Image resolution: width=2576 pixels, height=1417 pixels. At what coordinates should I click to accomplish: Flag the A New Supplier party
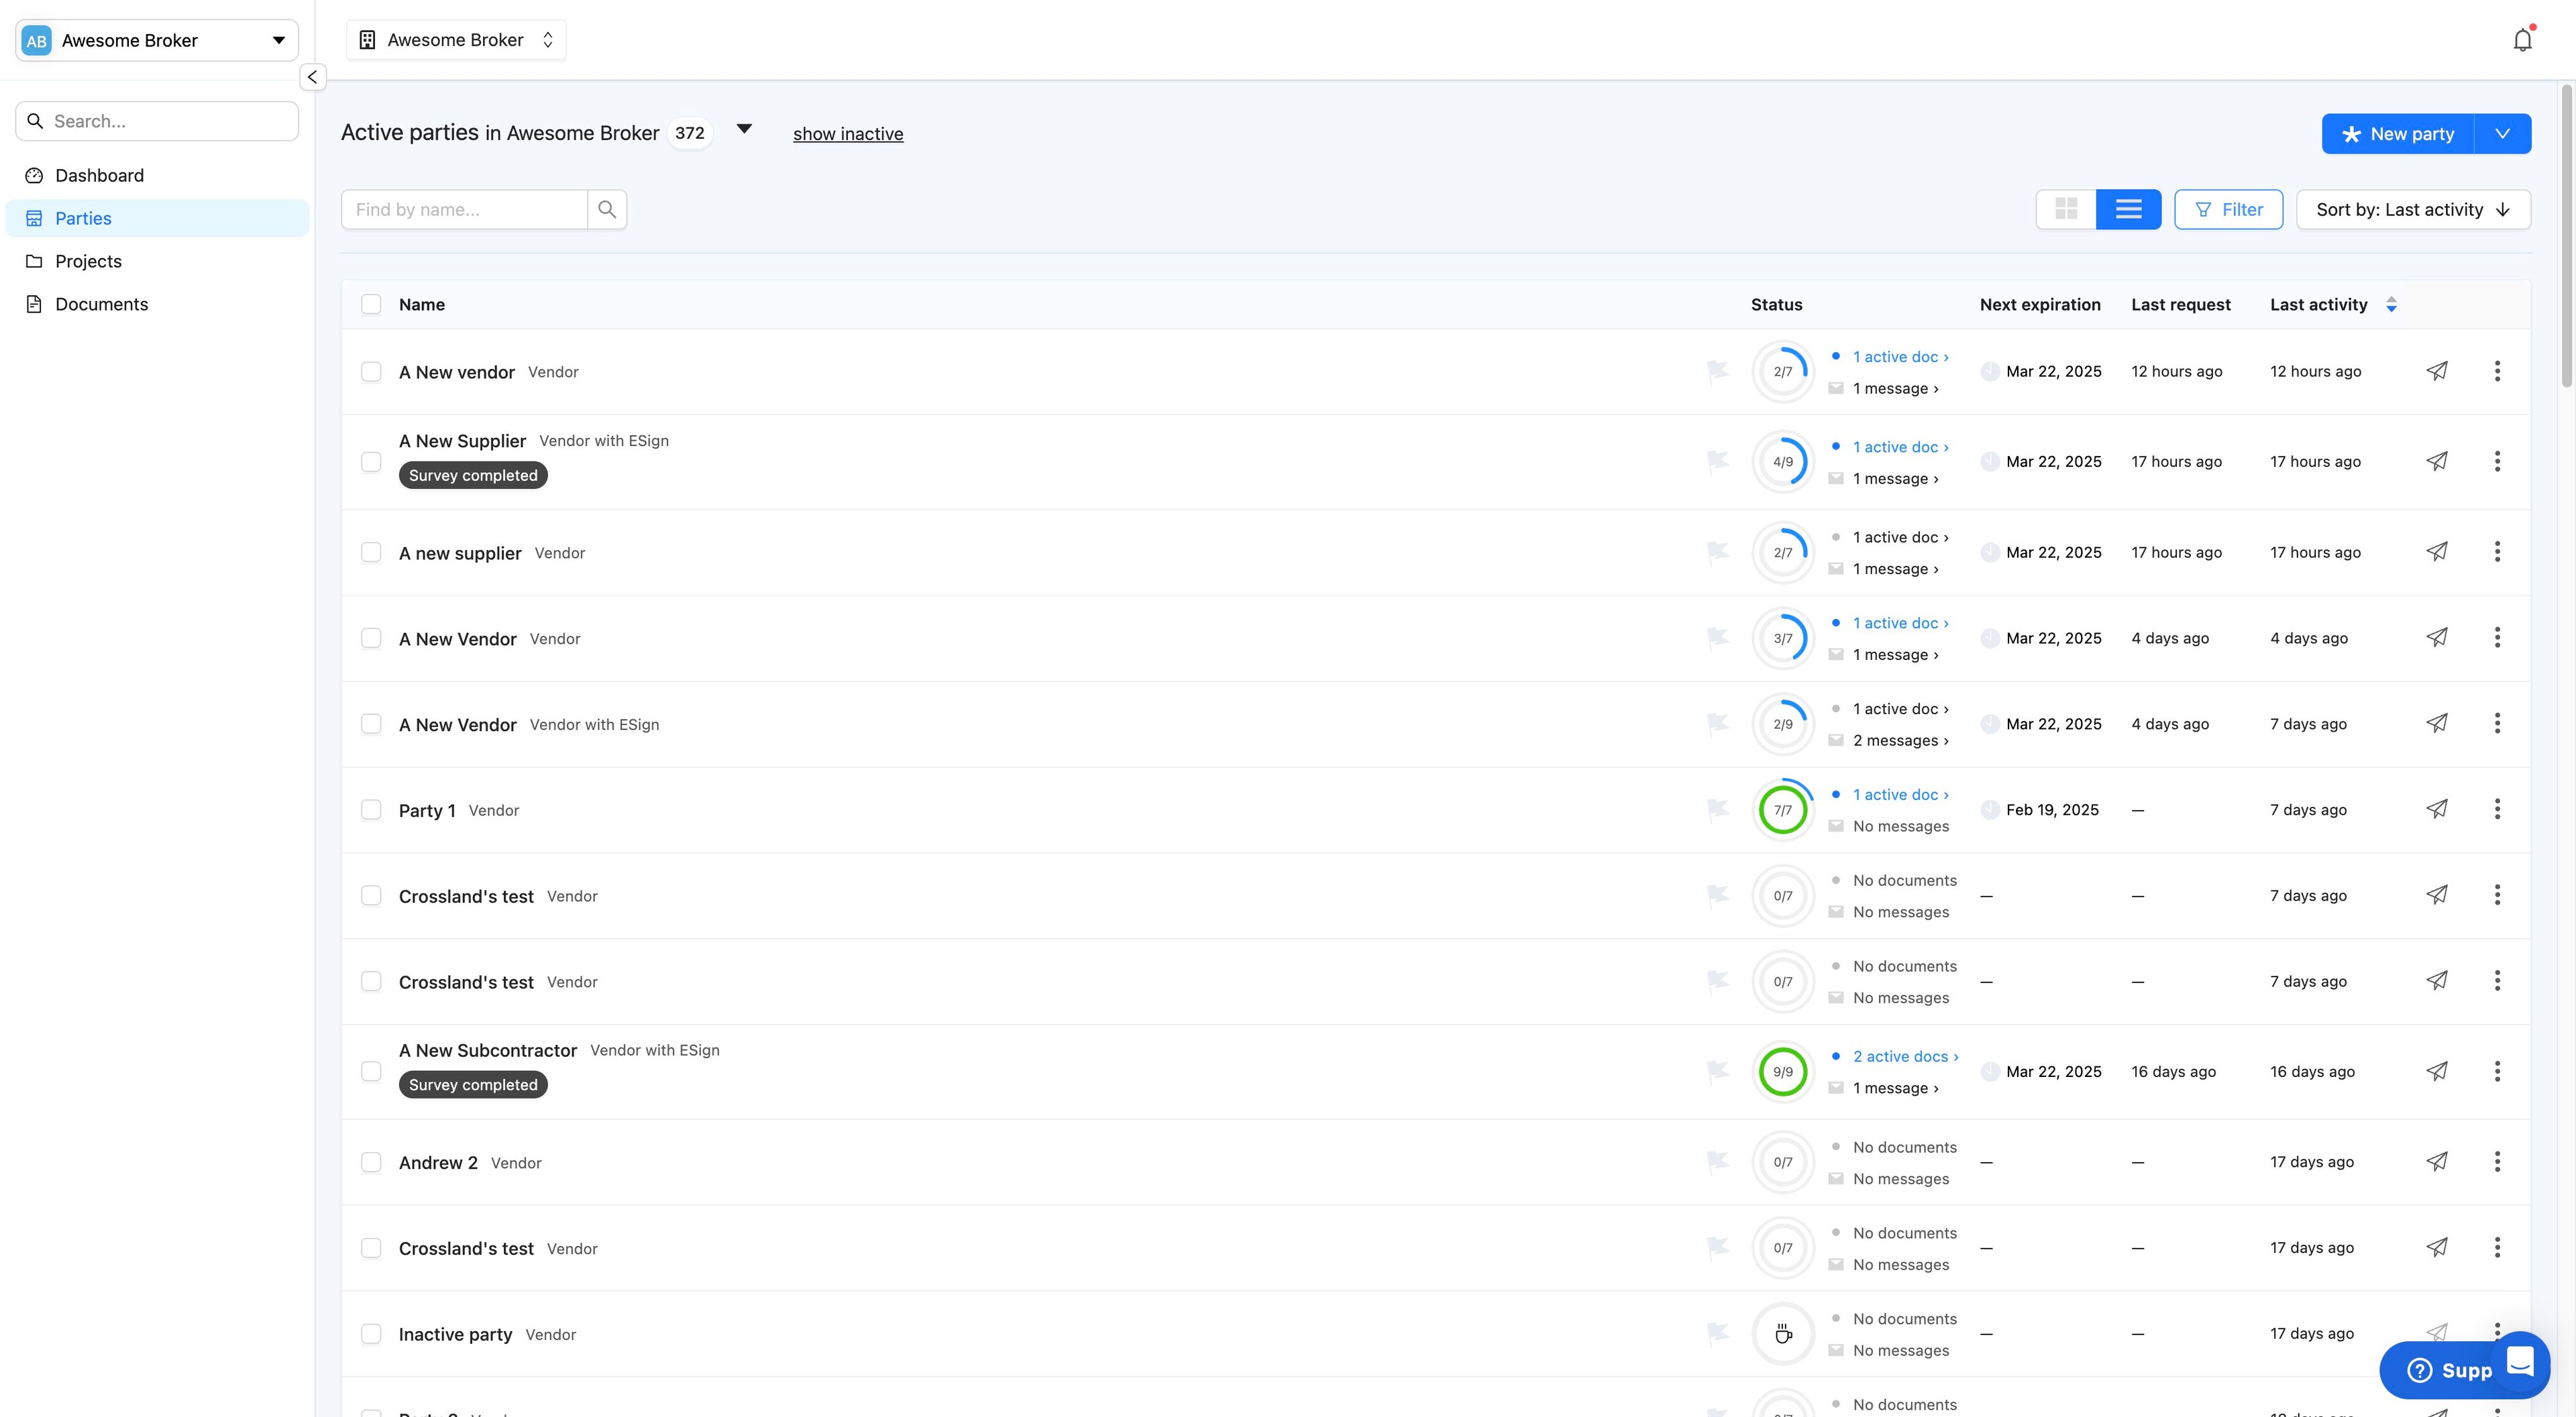pyautogui.click(x=1717, y=461)
